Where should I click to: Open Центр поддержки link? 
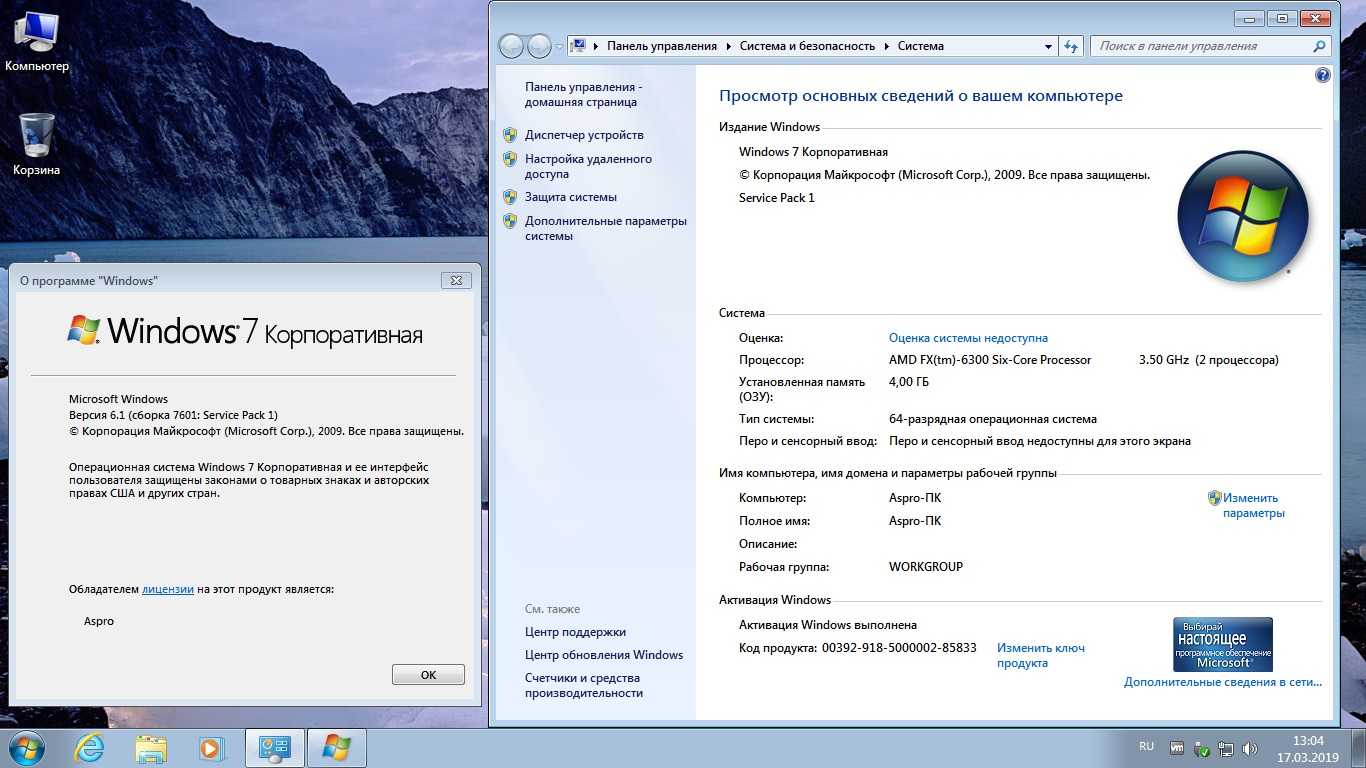pos(575,632)
